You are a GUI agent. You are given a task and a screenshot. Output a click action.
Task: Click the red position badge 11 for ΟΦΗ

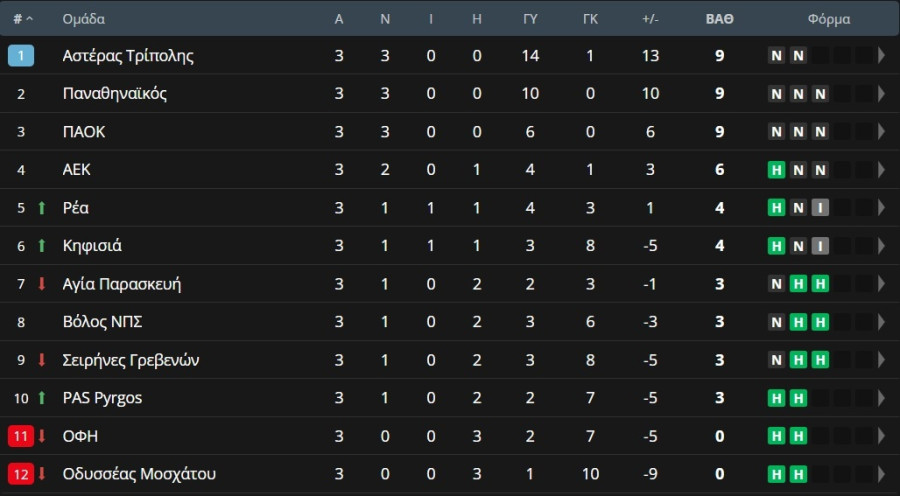[21, 436]
